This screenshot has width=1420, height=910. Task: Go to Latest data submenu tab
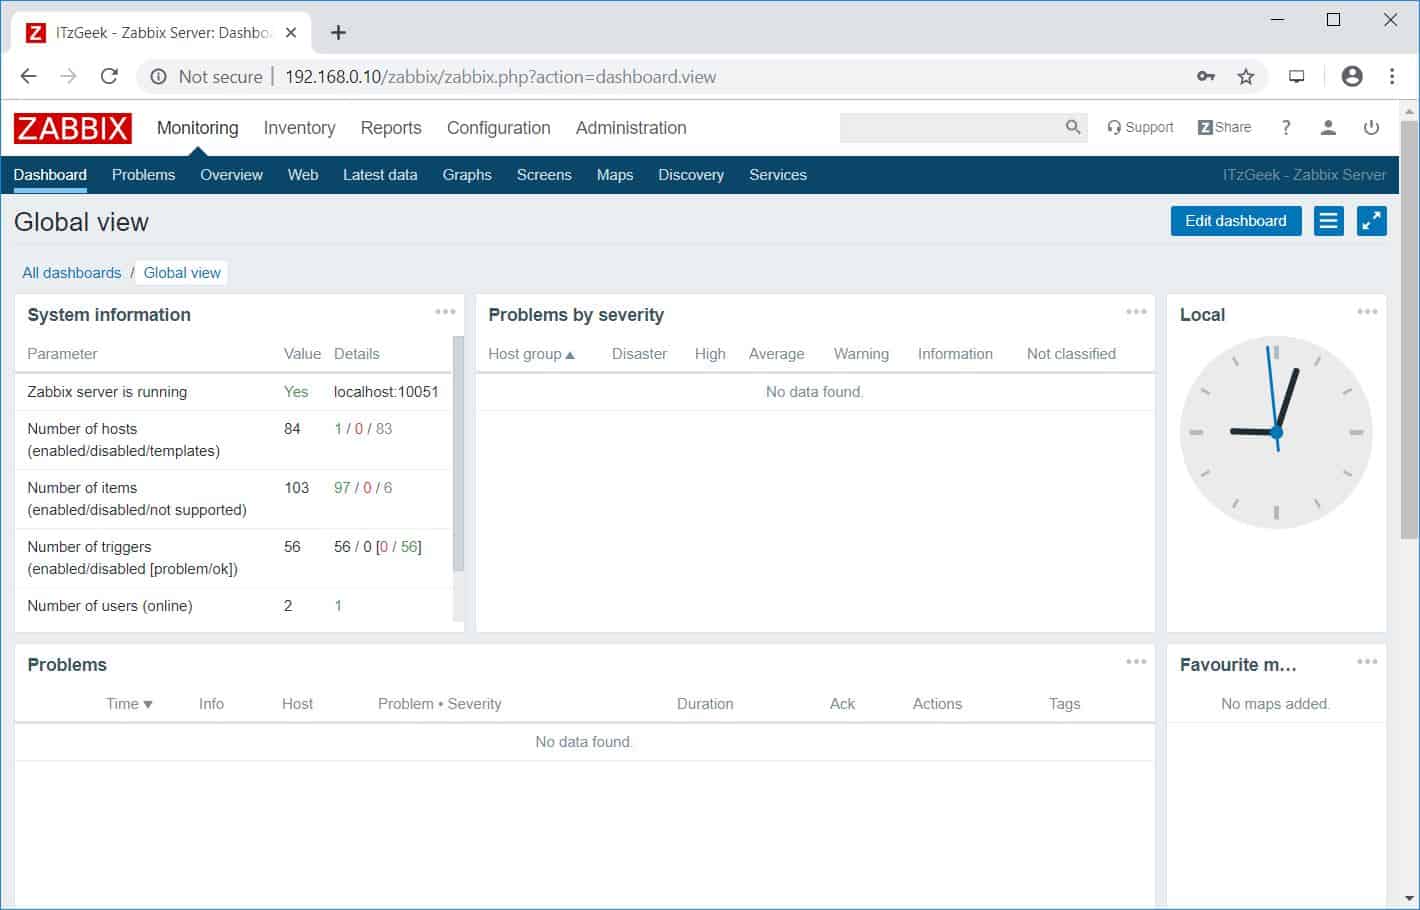pyautogui.click(x=380, y=175)
